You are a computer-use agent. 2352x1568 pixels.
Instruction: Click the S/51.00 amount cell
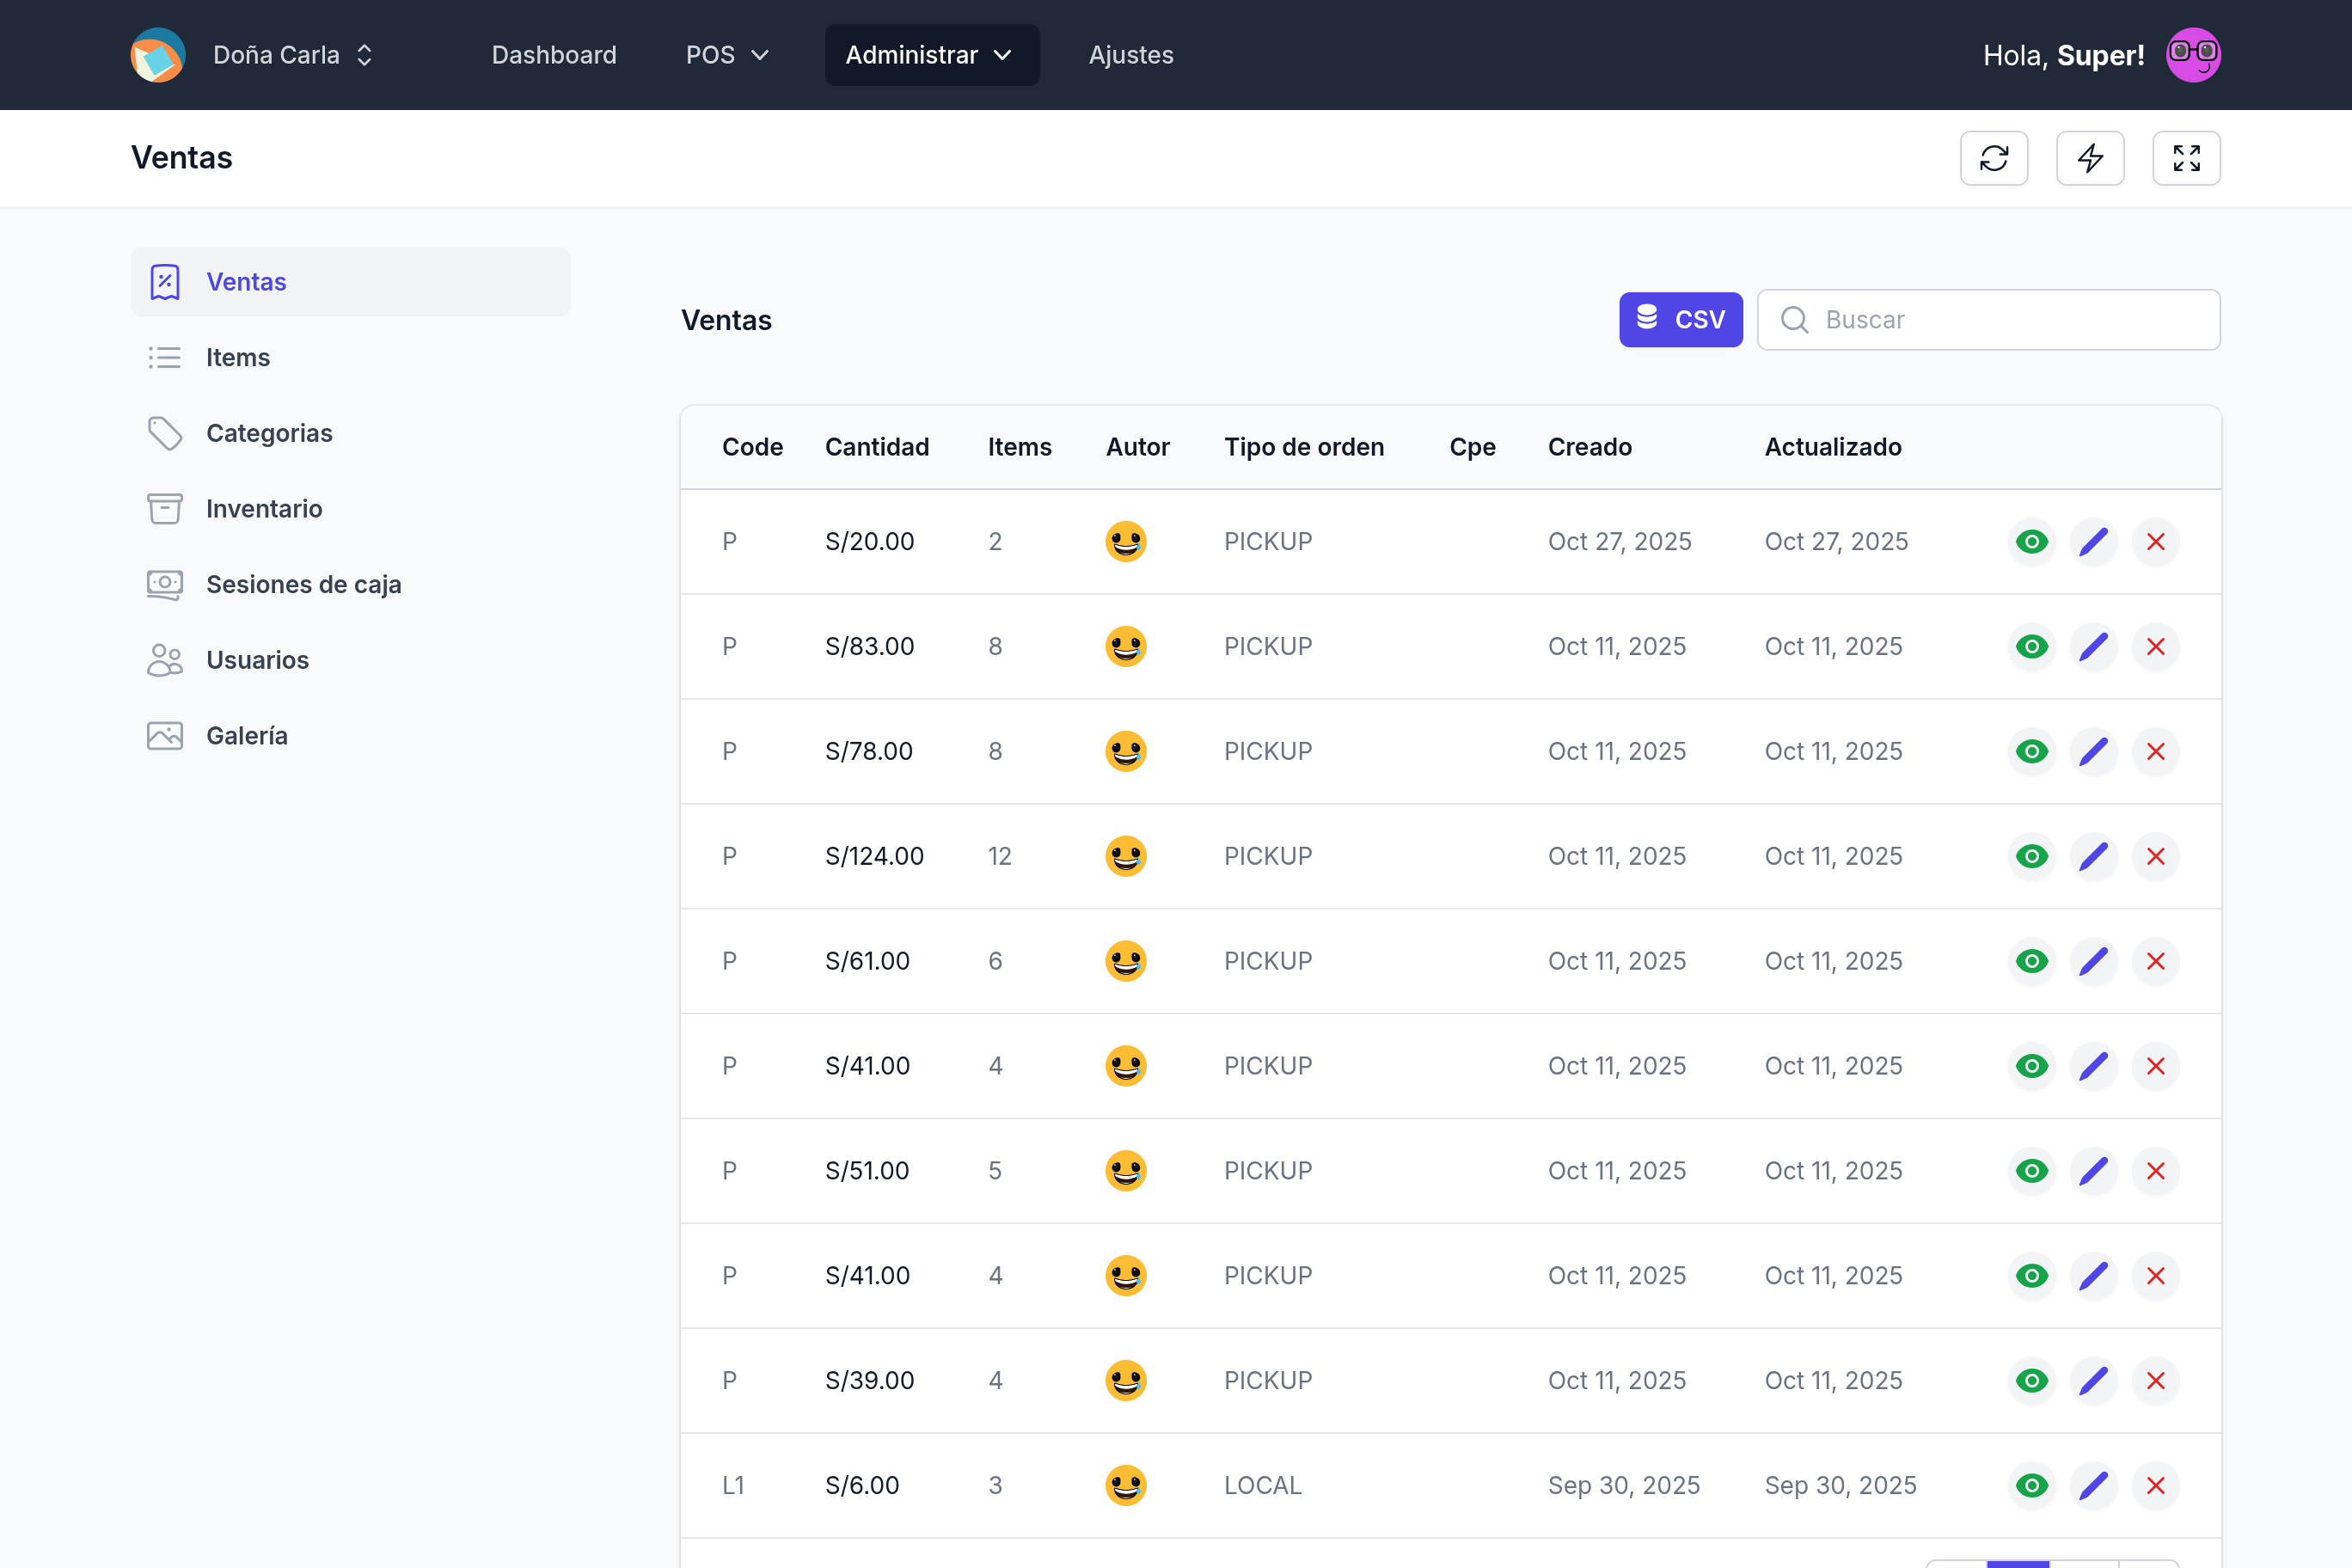tap(867, 1171)
